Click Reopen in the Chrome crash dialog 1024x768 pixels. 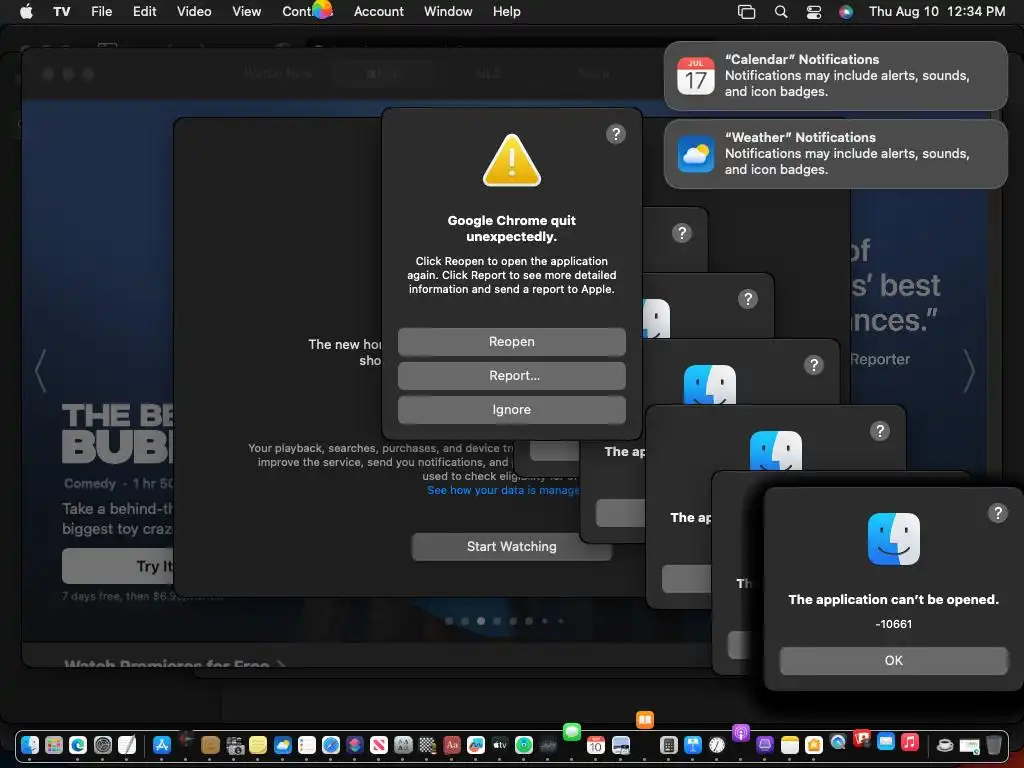pos(511,342)
